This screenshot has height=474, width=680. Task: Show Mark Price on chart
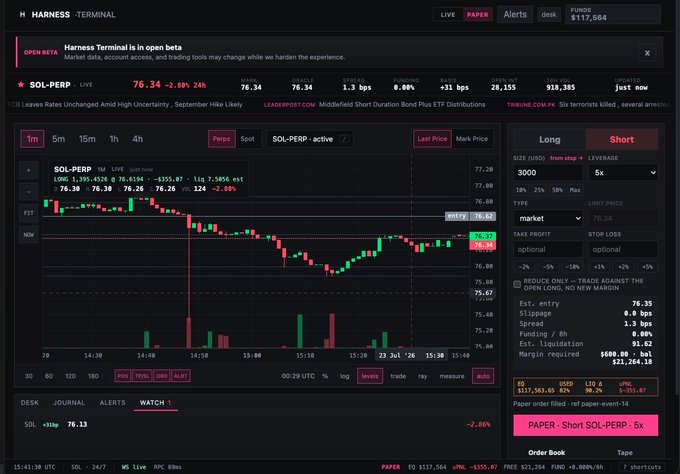coord(472,139)
